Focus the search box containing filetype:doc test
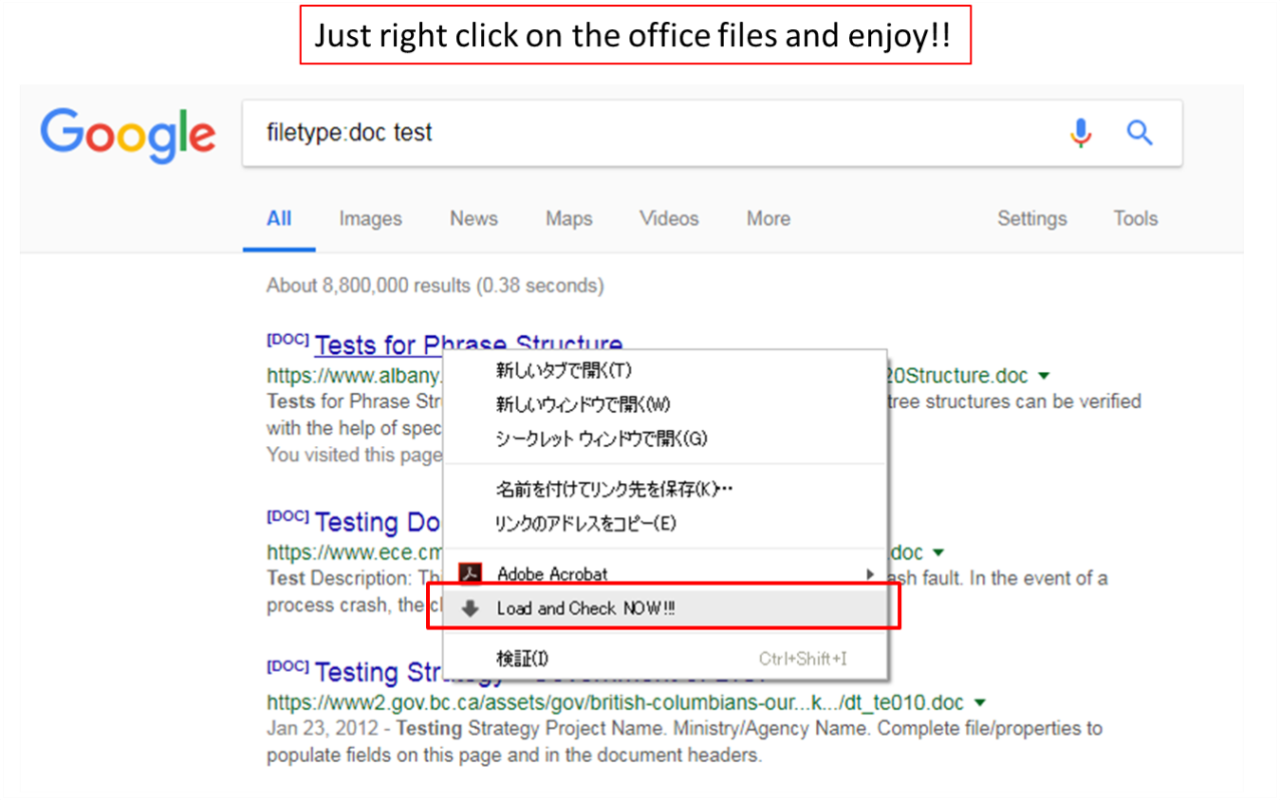Viewport: 1280px width, 800px height. pyautogui.click(x=712, y=133)
